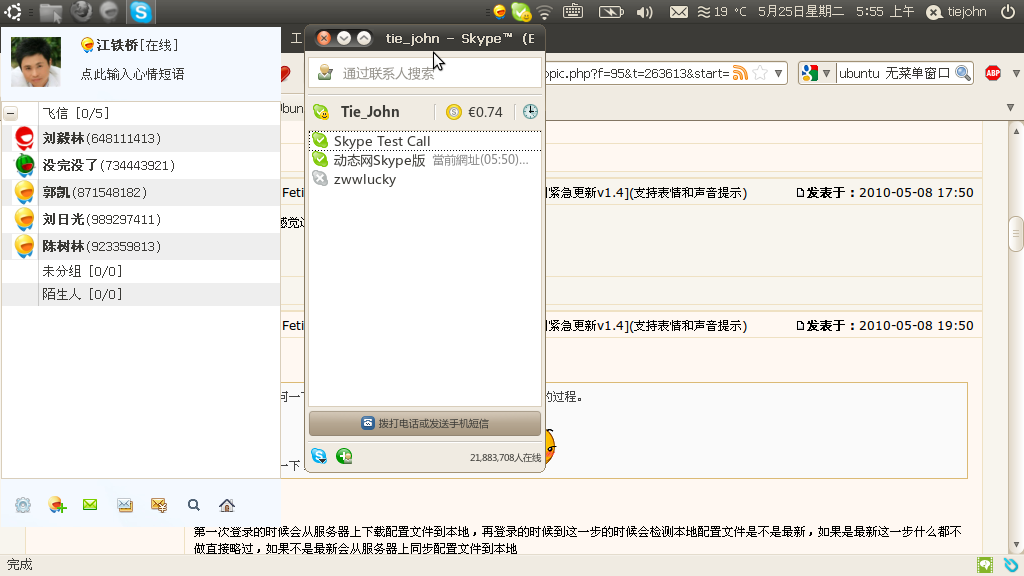The height and width of the screenshot is (576, 1024).
Task: Click the envelope with yen symbol icon
Action: click(159, 505)
